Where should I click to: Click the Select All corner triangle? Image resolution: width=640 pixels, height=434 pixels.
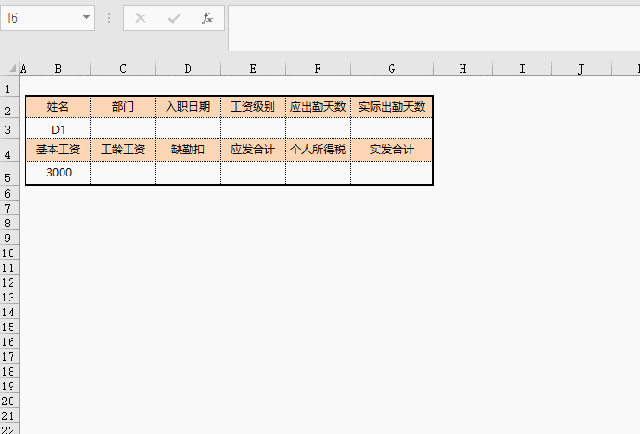click(x=12, y=69)
